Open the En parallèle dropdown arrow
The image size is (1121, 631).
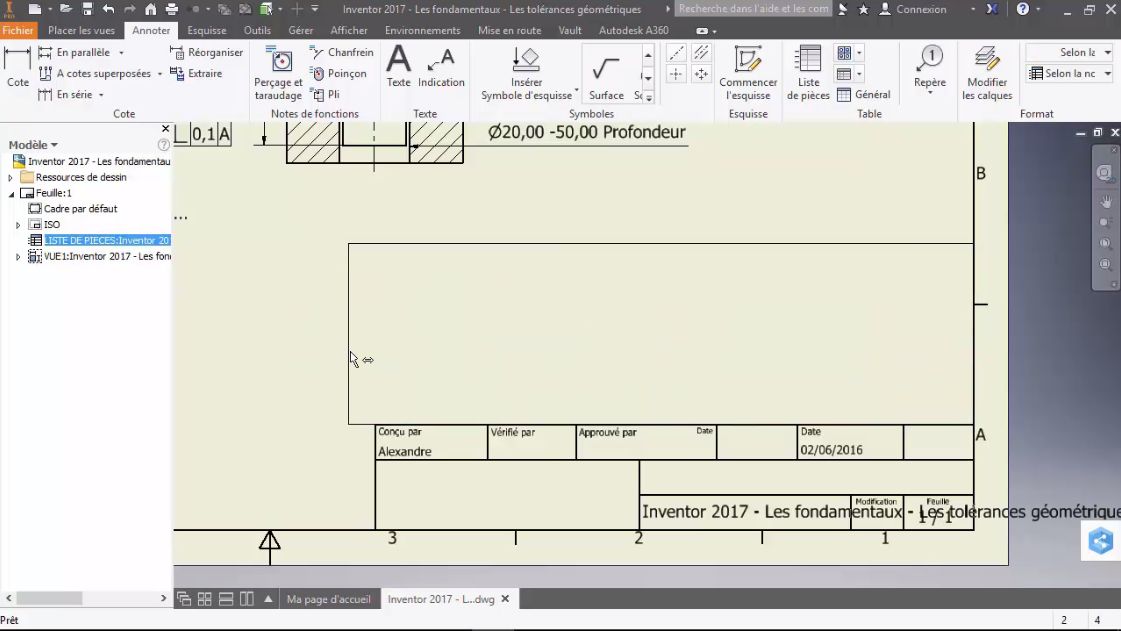[x=121, y=53]
